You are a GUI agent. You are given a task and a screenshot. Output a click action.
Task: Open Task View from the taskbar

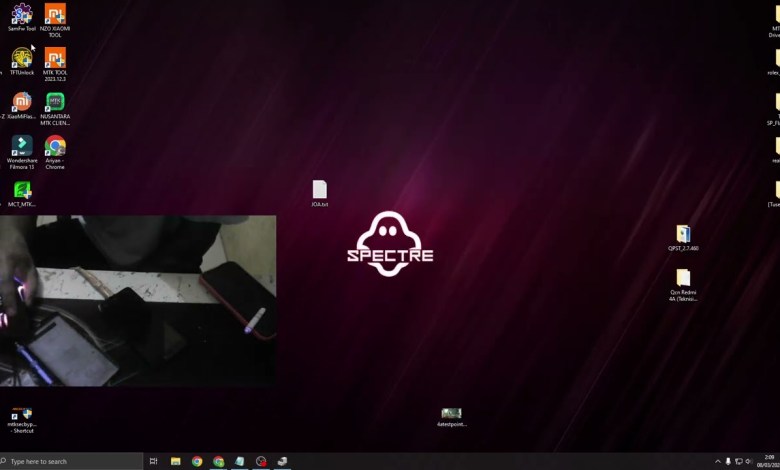[153, 461]
